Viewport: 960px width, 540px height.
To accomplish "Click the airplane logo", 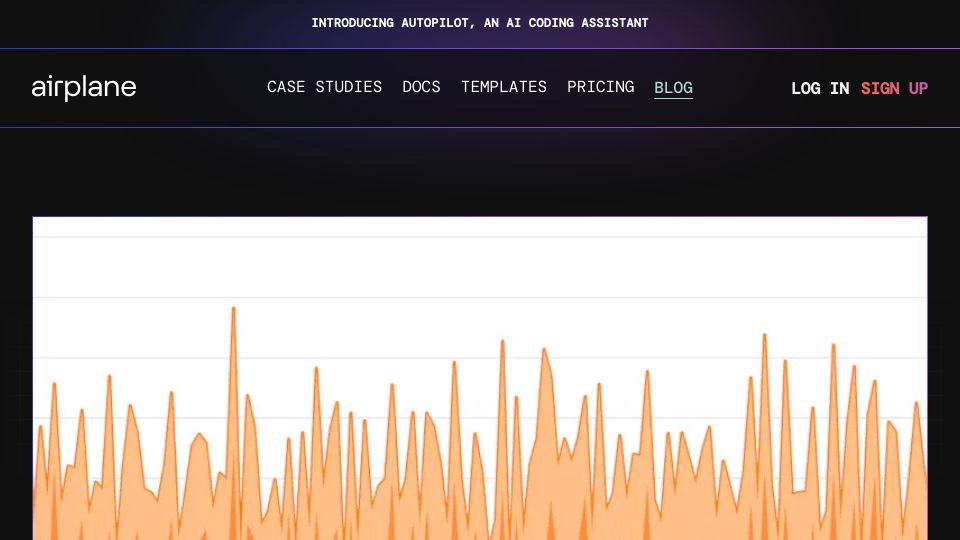I will coord(84,88).
